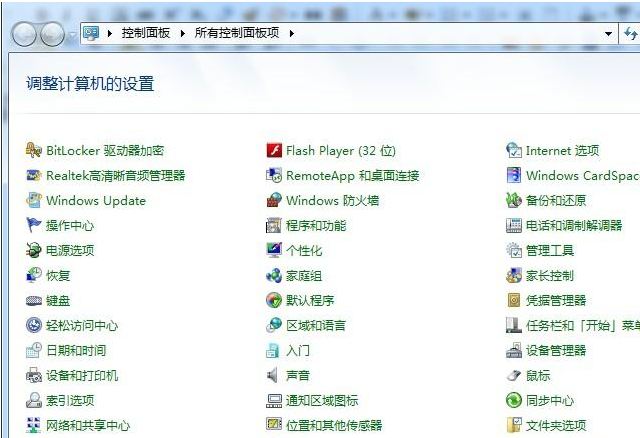Click the 声音 speaker icon
640x438 pixels.
273,375
